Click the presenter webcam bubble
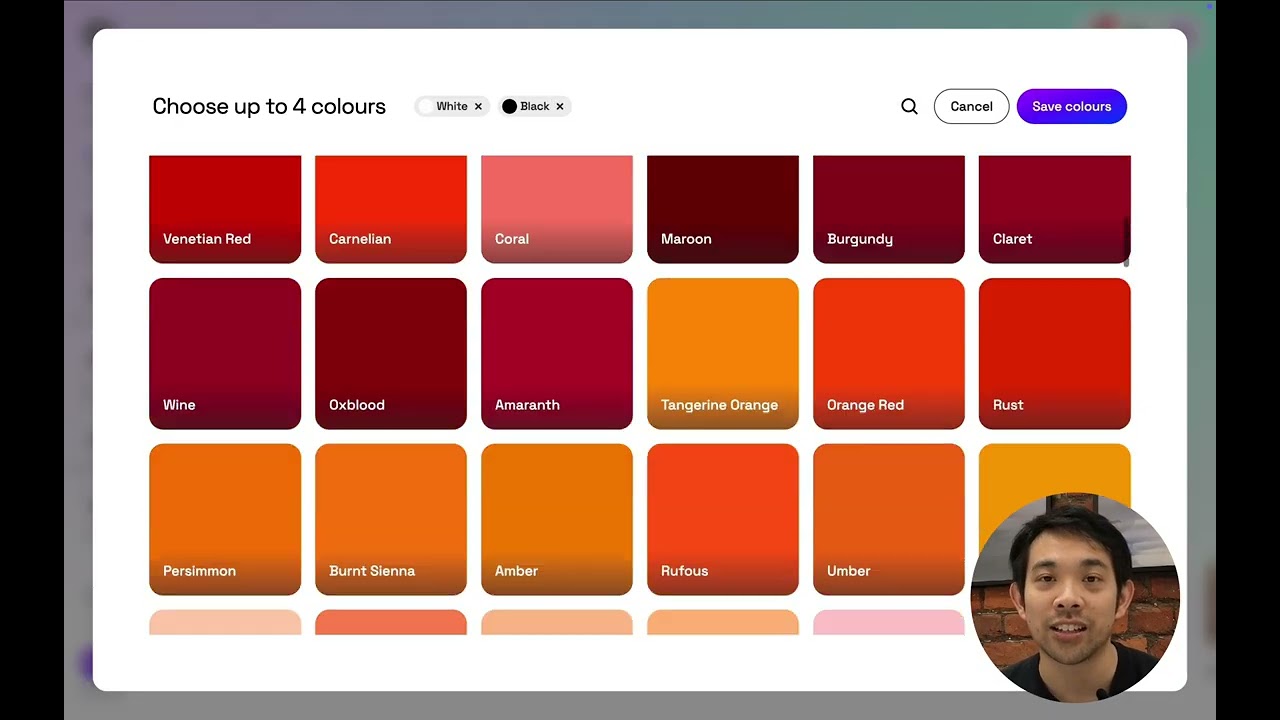Image resolution: width=1280 pixels, height=720 pixels. pyautogui.click(x=1075, y=596)
